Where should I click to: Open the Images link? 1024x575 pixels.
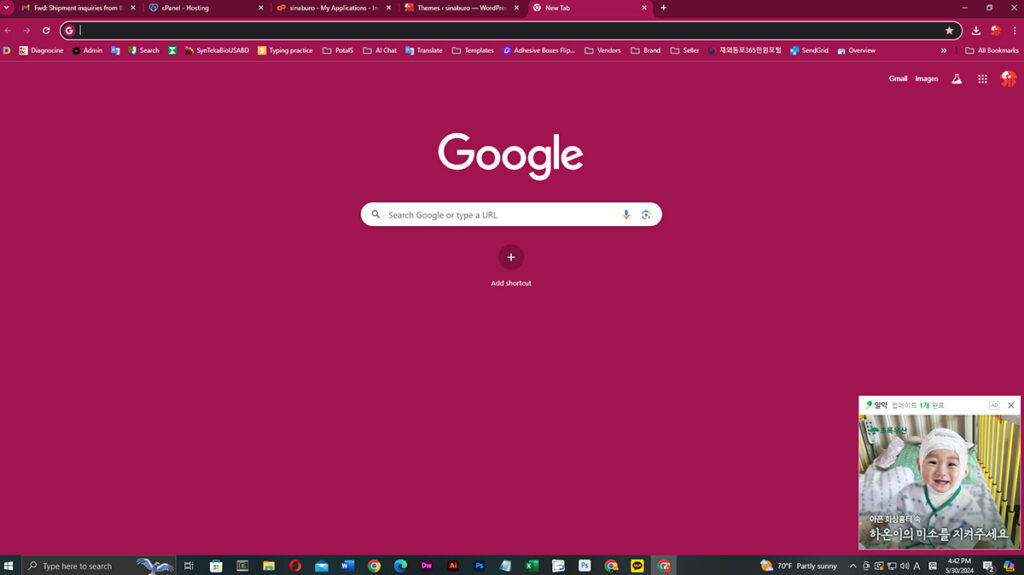tap(926, 79)
